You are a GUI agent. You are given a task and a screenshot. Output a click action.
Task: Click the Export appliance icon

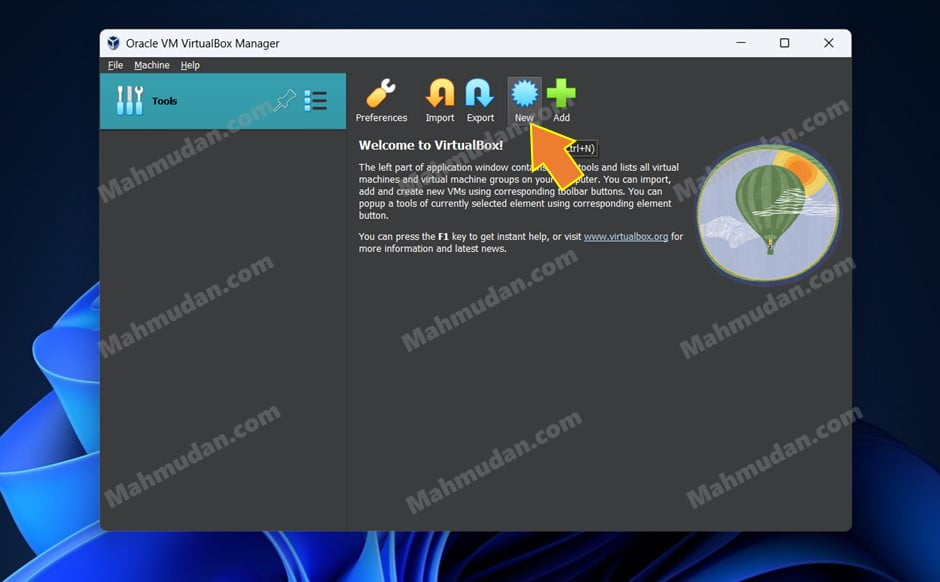pyautogui.click(x=480, y=96)
